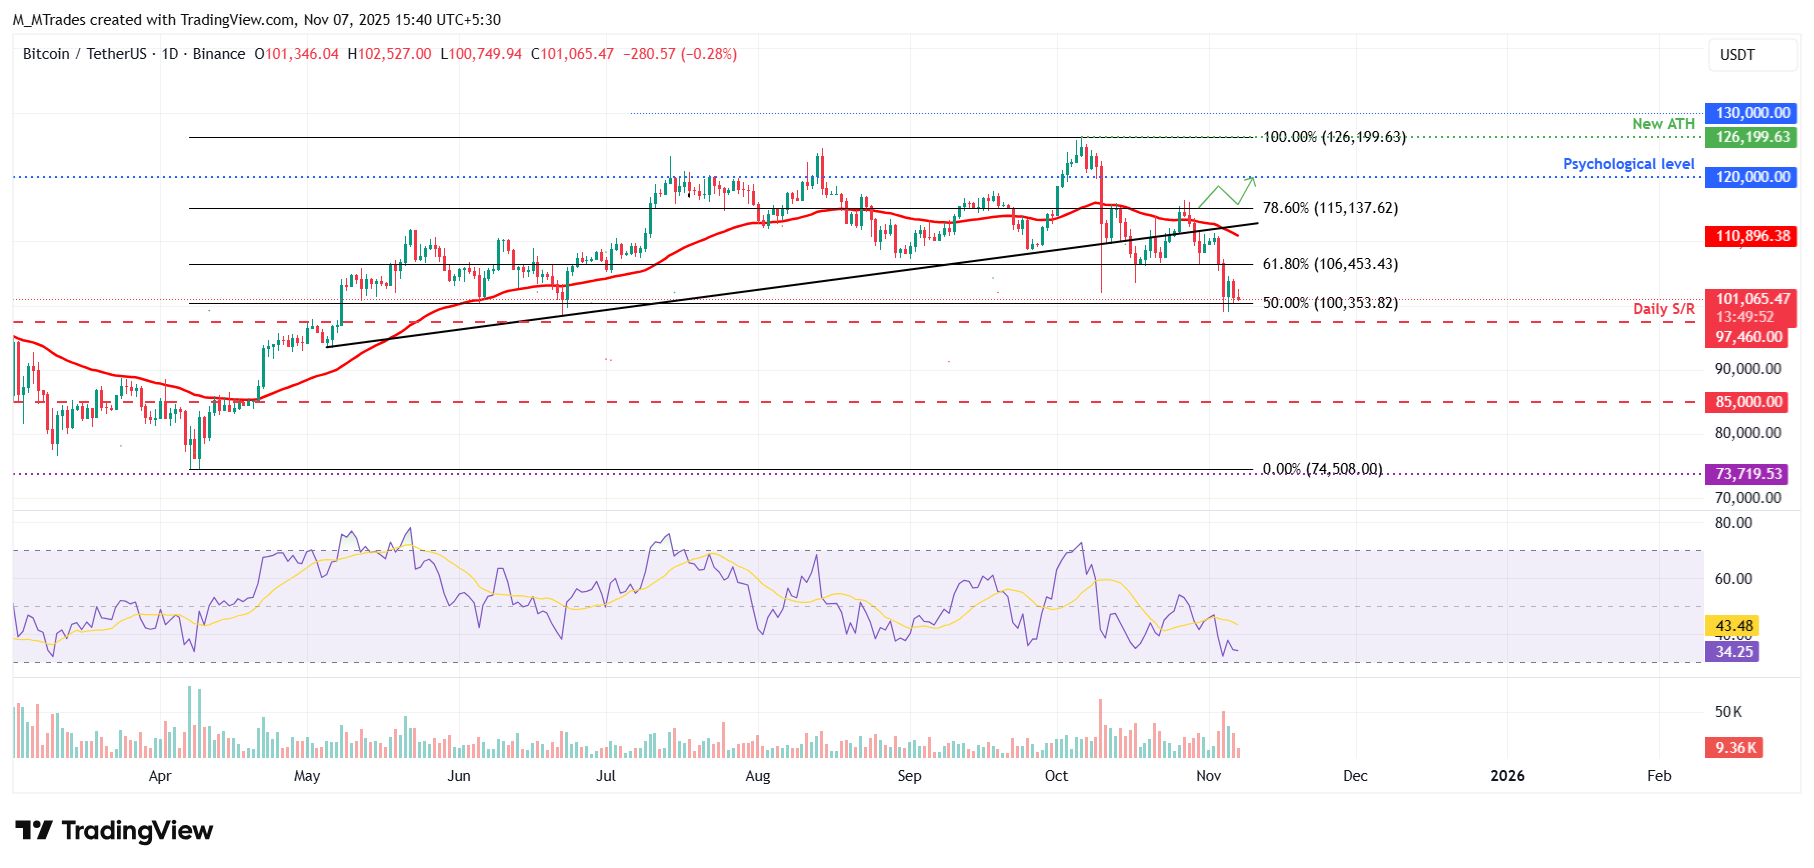Image resolution: width=1814 pixels, height=868 pixels.
Task: Click the green projected price arrow
Action: [1228, 192]
